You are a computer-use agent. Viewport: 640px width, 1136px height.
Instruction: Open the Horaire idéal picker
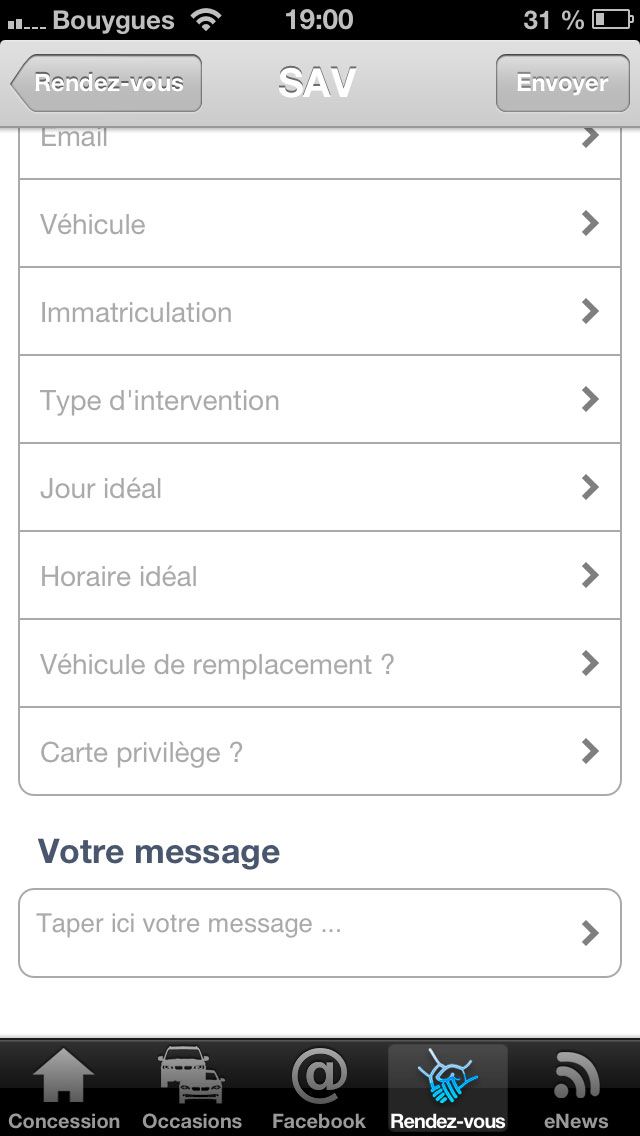320,576
